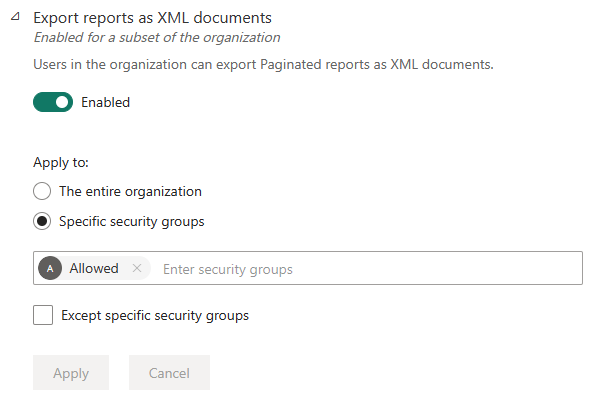This screenshot has width=603, height=402.
Task: Click the "A" avatar icon on the Allowed chip
Action: (x=50, y=269)
